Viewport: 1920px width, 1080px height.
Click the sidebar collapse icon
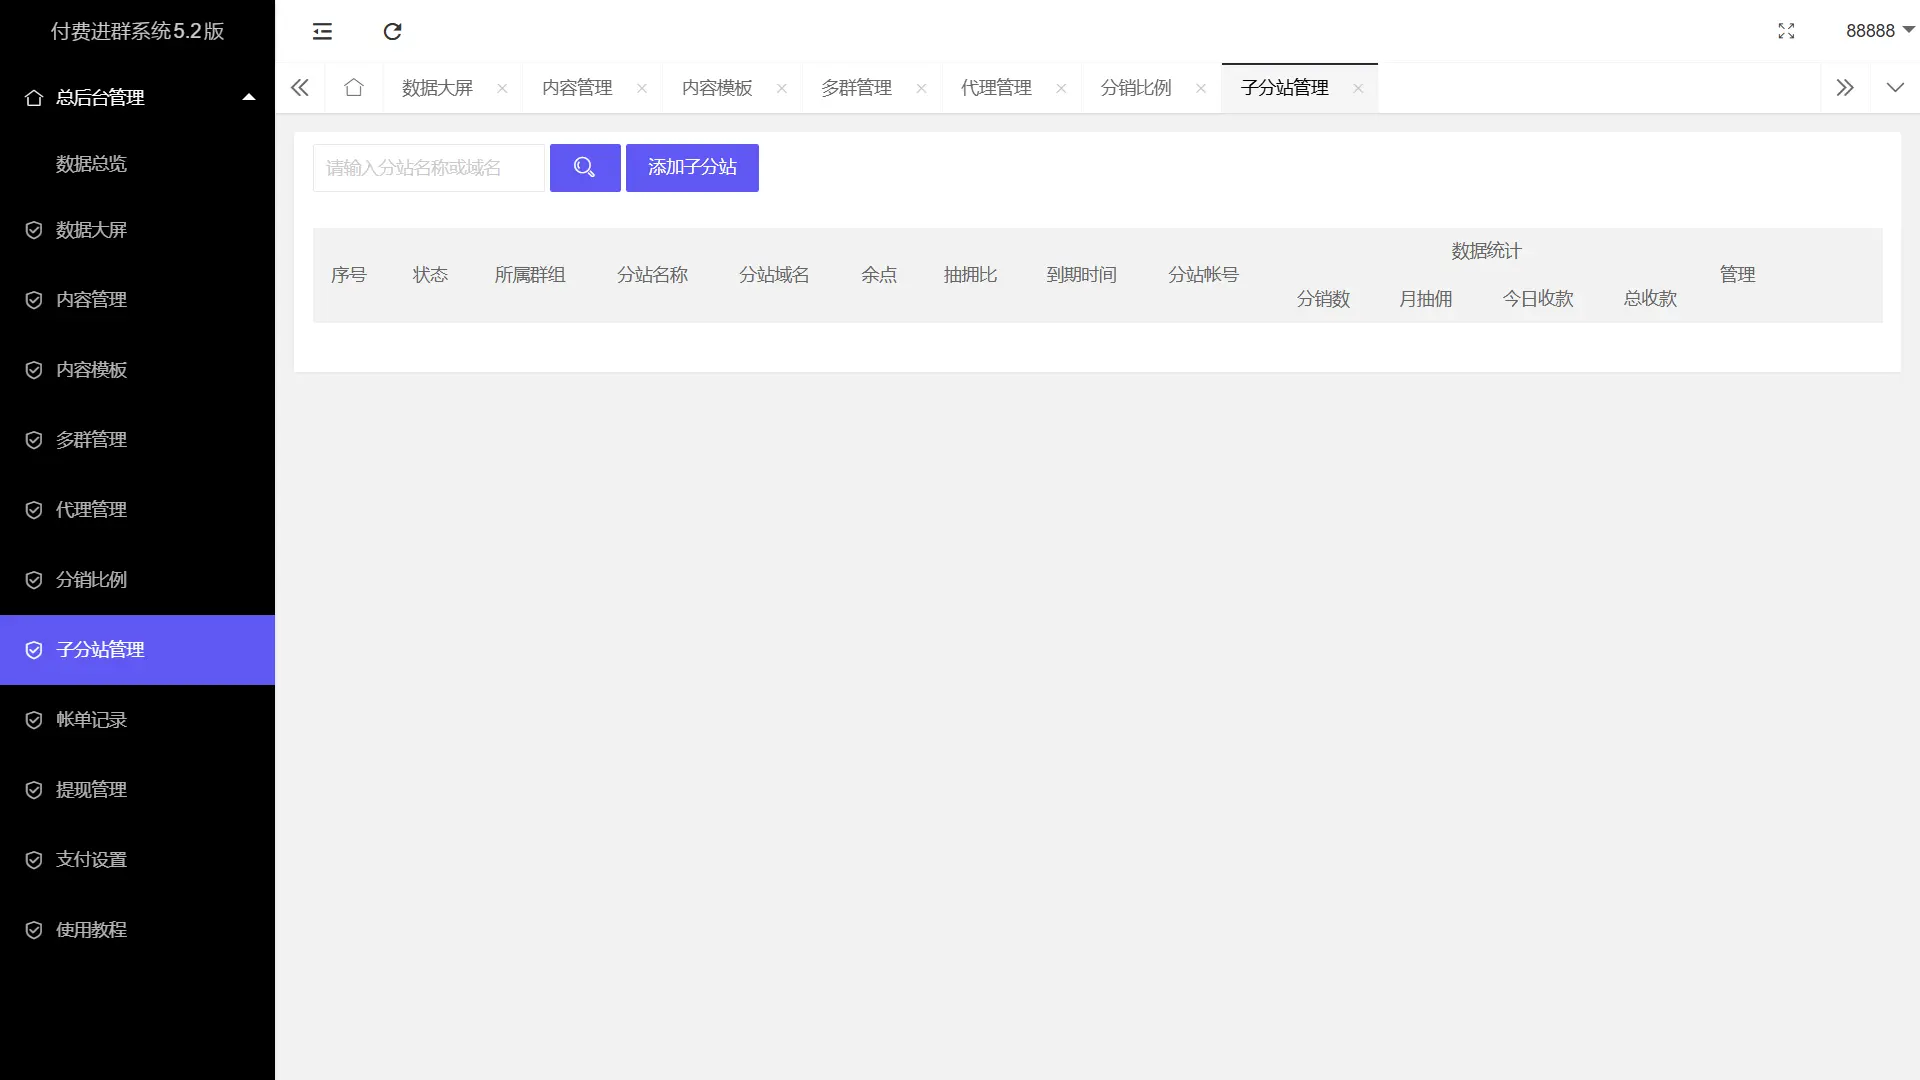[x=322, y=31]
